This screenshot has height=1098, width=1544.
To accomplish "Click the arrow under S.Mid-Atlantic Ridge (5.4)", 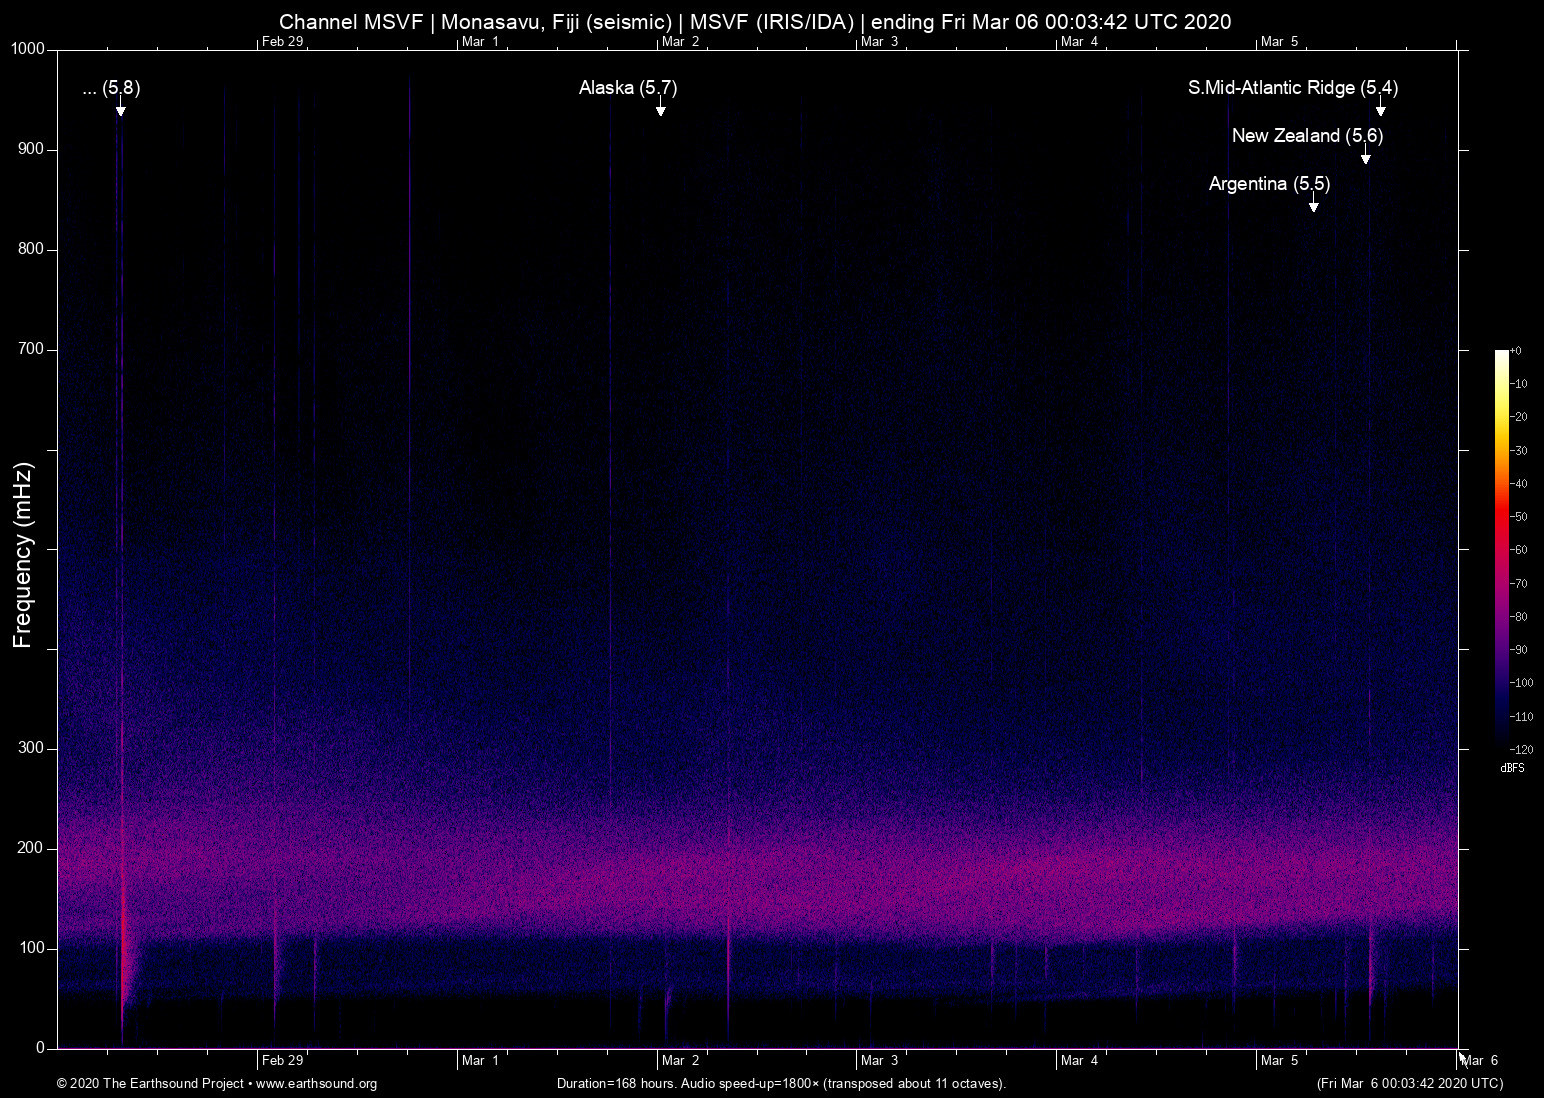I will coord(1380,110).
